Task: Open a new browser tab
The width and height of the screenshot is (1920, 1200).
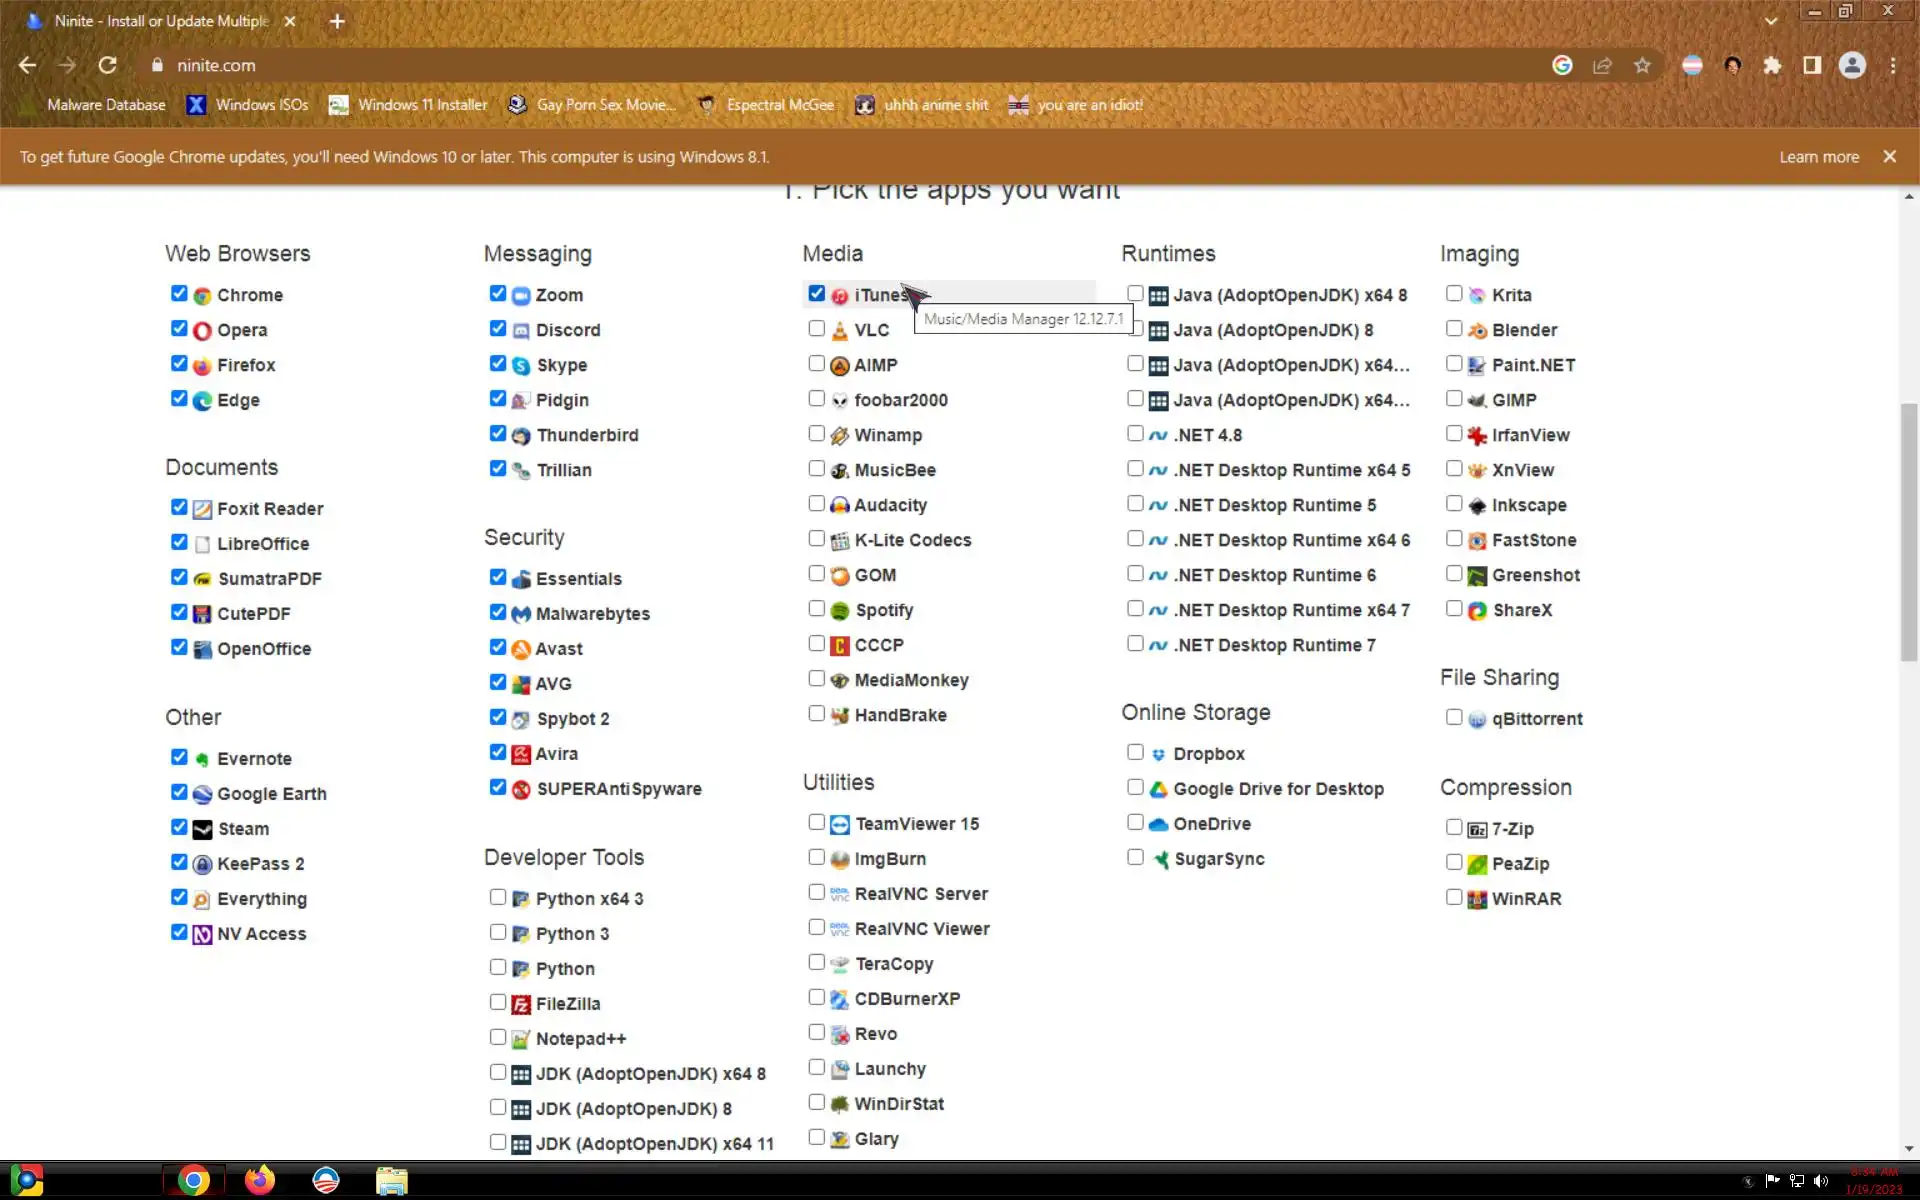Action: pyautogui.click(x=337, y=21)
